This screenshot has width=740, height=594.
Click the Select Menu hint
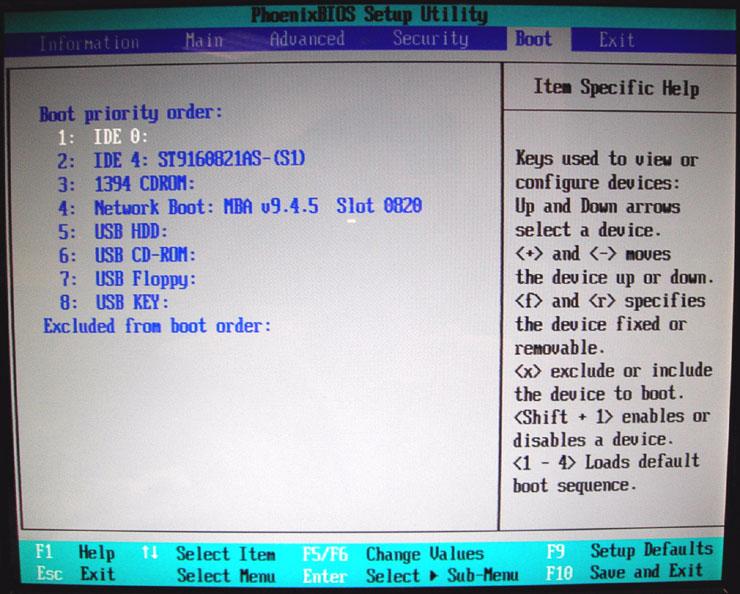tap(226, 576)
